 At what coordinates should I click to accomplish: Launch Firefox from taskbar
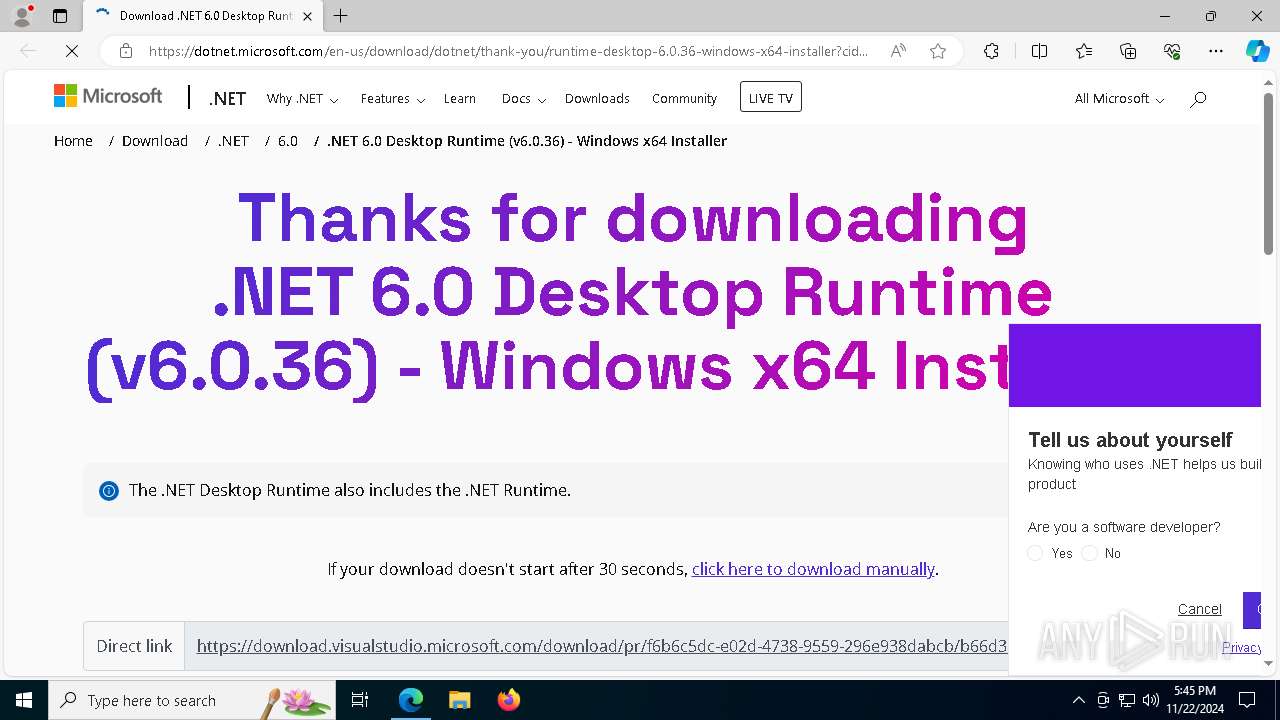point(508,700)
